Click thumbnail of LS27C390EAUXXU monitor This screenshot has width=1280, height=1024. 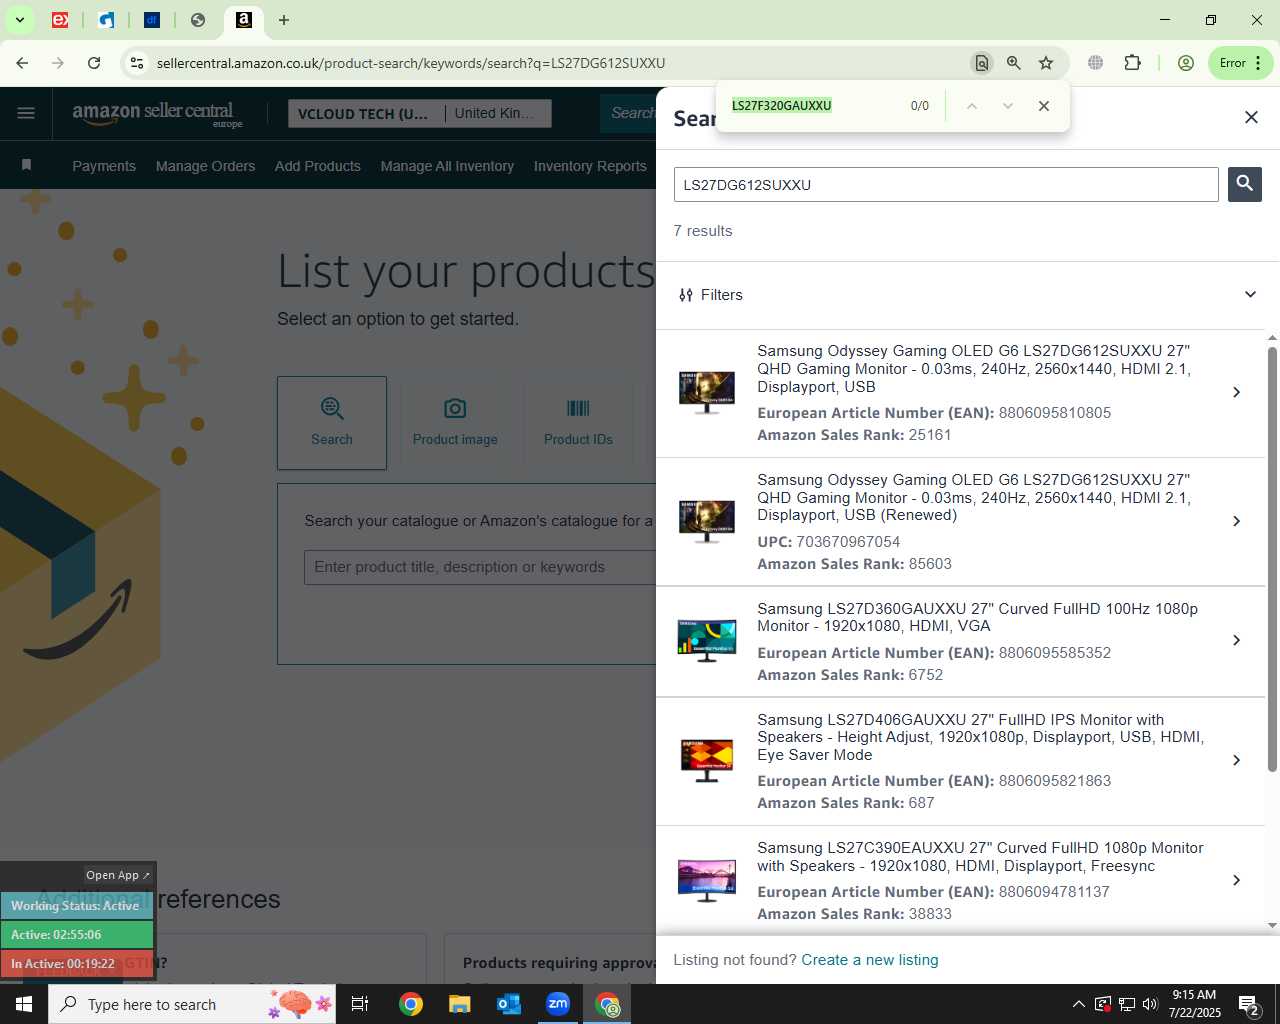click(x=706, y=880)
